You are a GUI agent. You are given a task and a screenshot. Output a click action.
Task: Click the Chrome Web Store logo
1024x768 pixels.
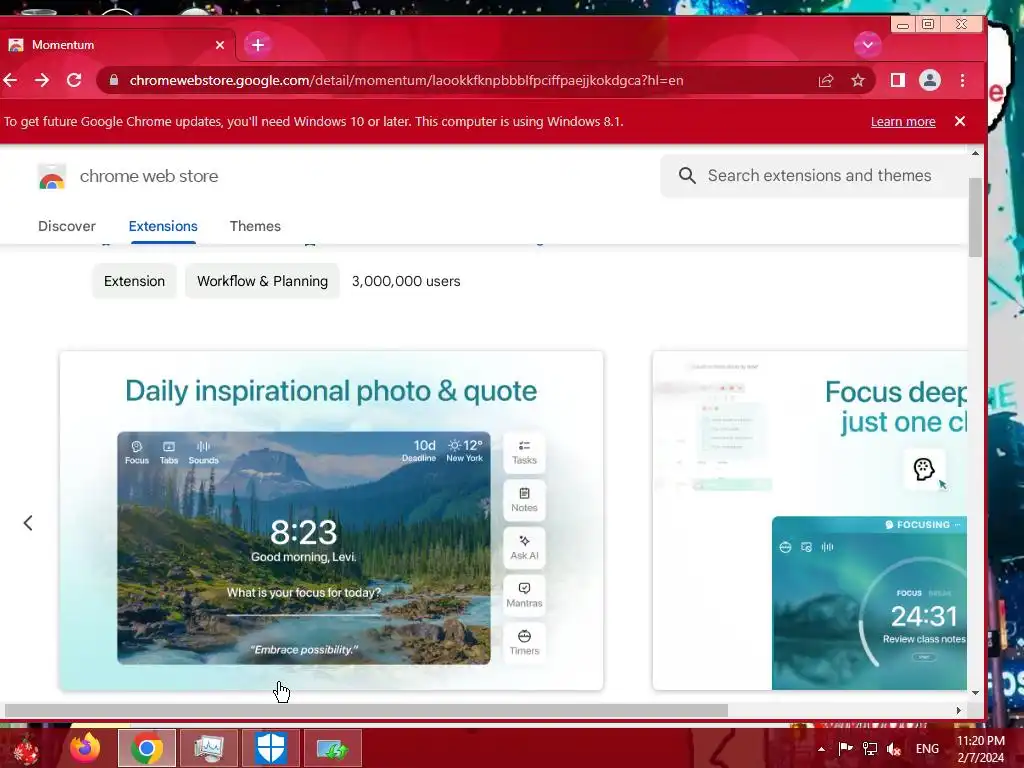coord(52,176)
